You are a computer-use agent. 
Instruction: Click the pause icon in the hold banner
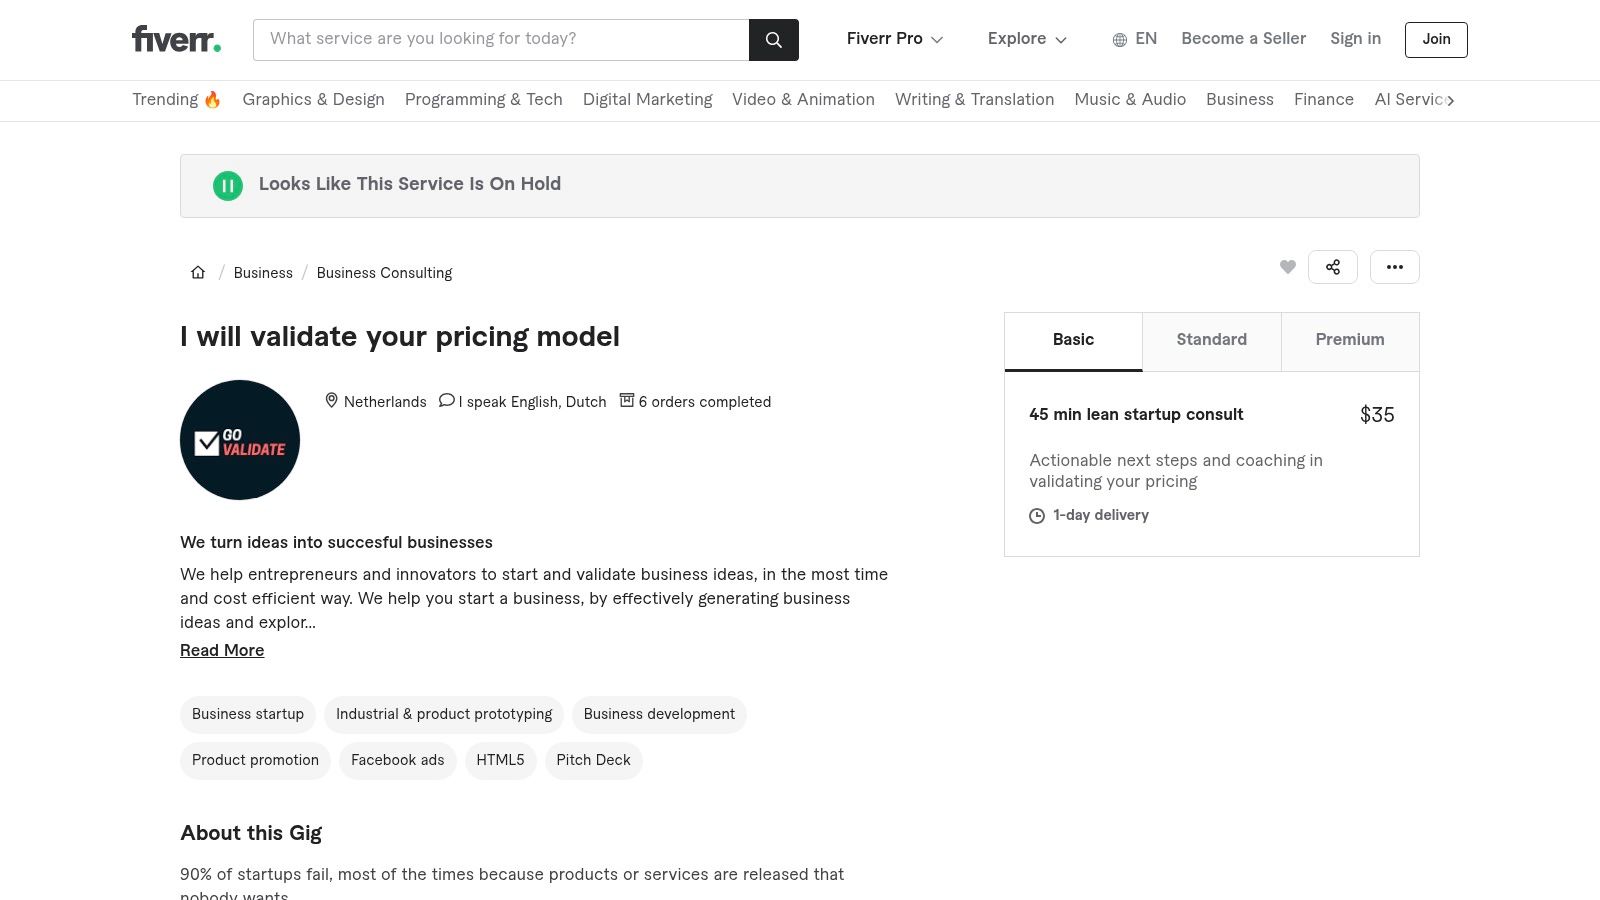[x=228, y=185]
